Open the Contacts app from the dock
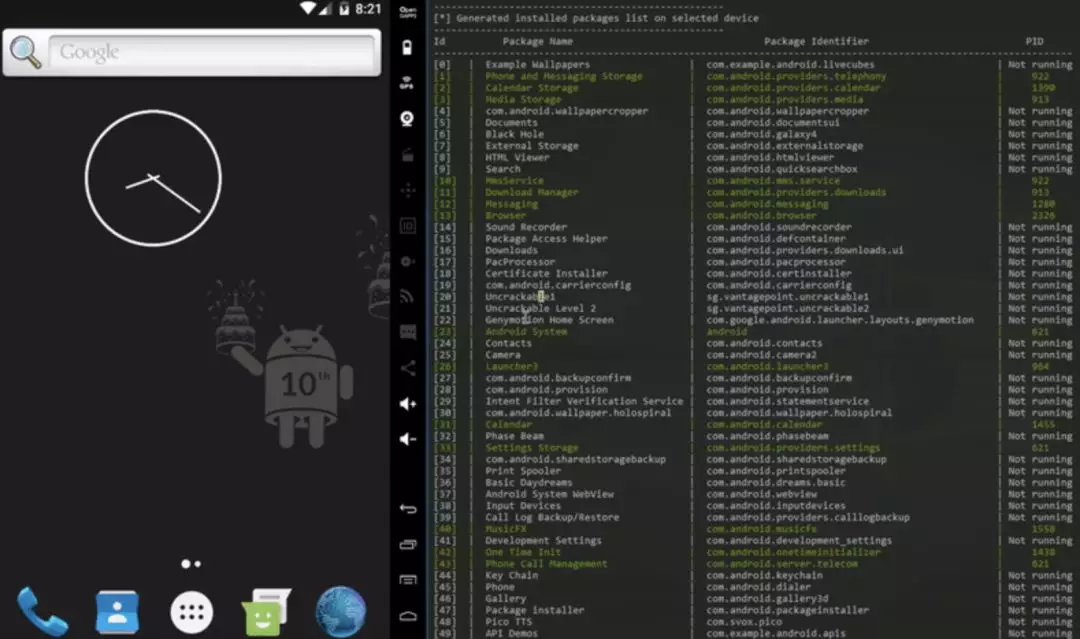Screen dimensions: 1080x639 click(117, 611)
